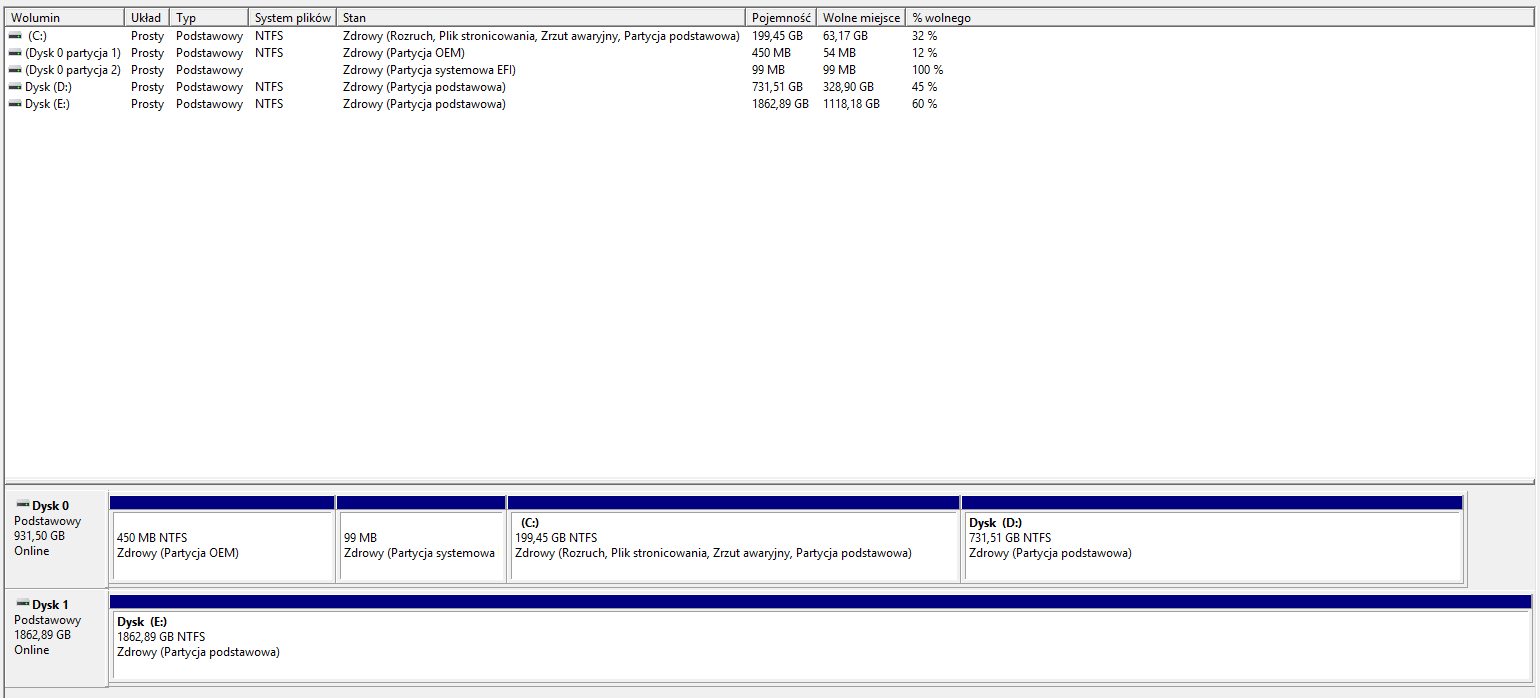Click the drive icon of Dysk (D:) list row
The height and width of the screenshot is (698, 1540).
pos(15,87)
